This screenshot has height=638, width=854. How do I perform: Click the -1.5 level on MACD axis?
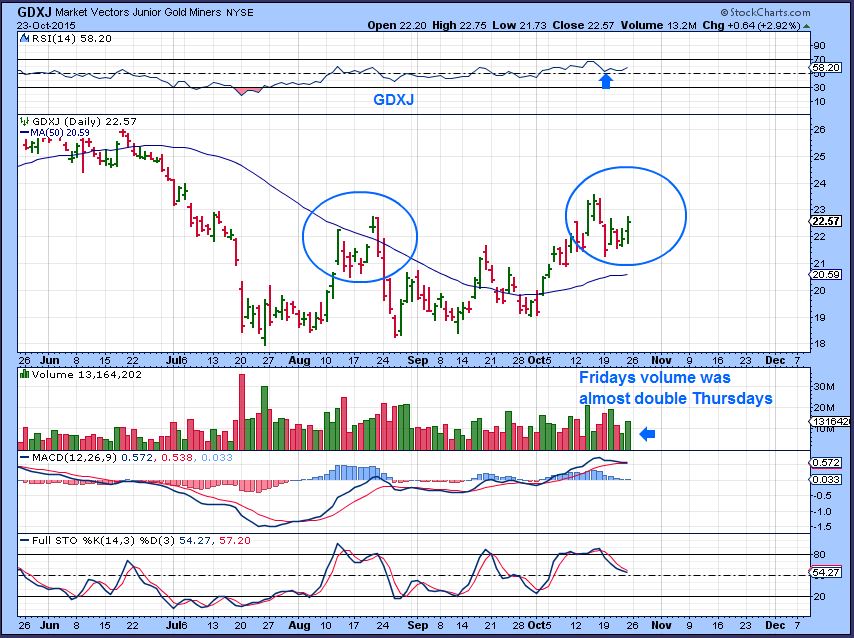(822, 527)
